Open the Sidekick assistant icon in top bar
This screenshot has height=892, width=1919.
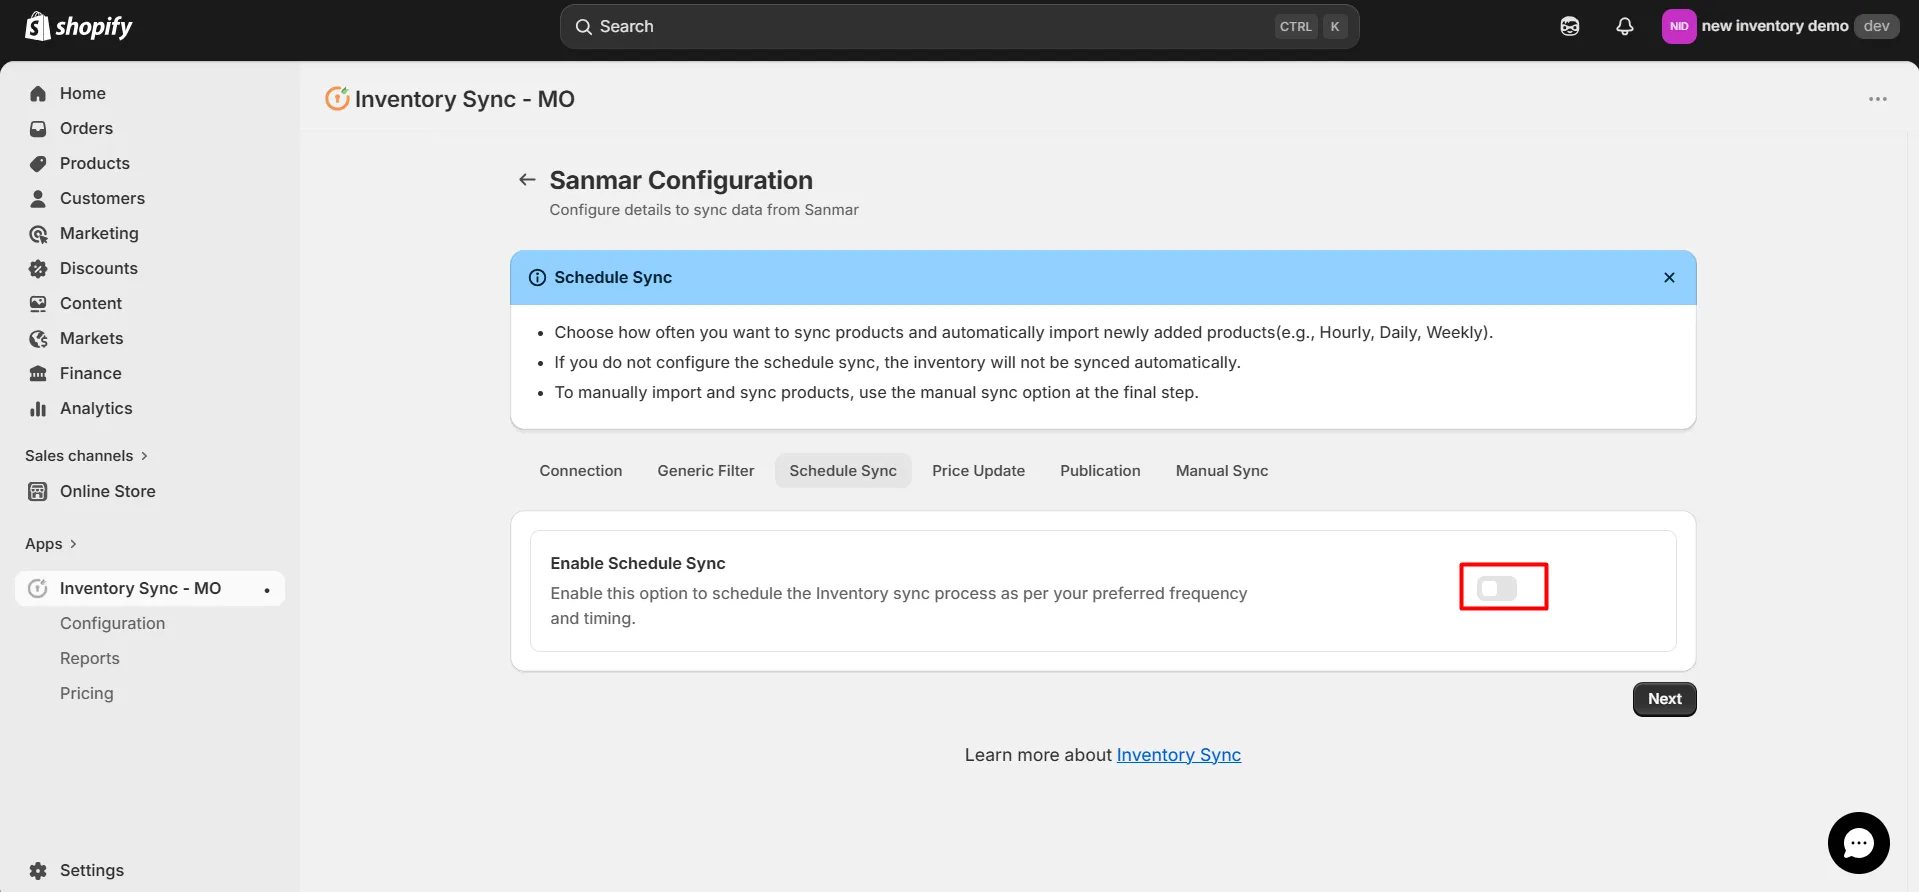(1570, 26)
